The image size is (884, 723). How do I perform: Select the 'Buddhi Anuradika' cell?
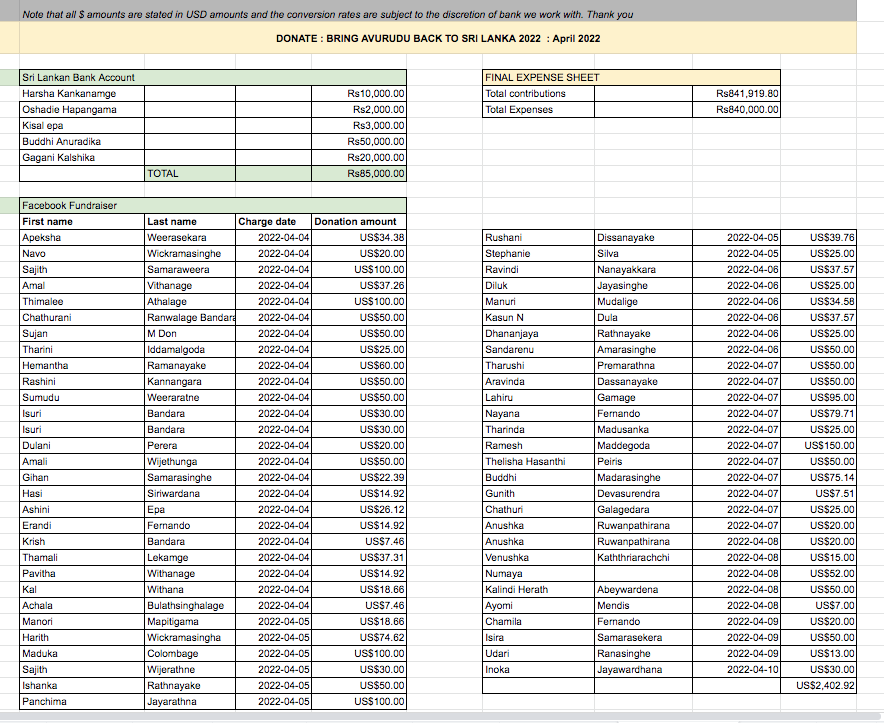(x=82, y=142)
